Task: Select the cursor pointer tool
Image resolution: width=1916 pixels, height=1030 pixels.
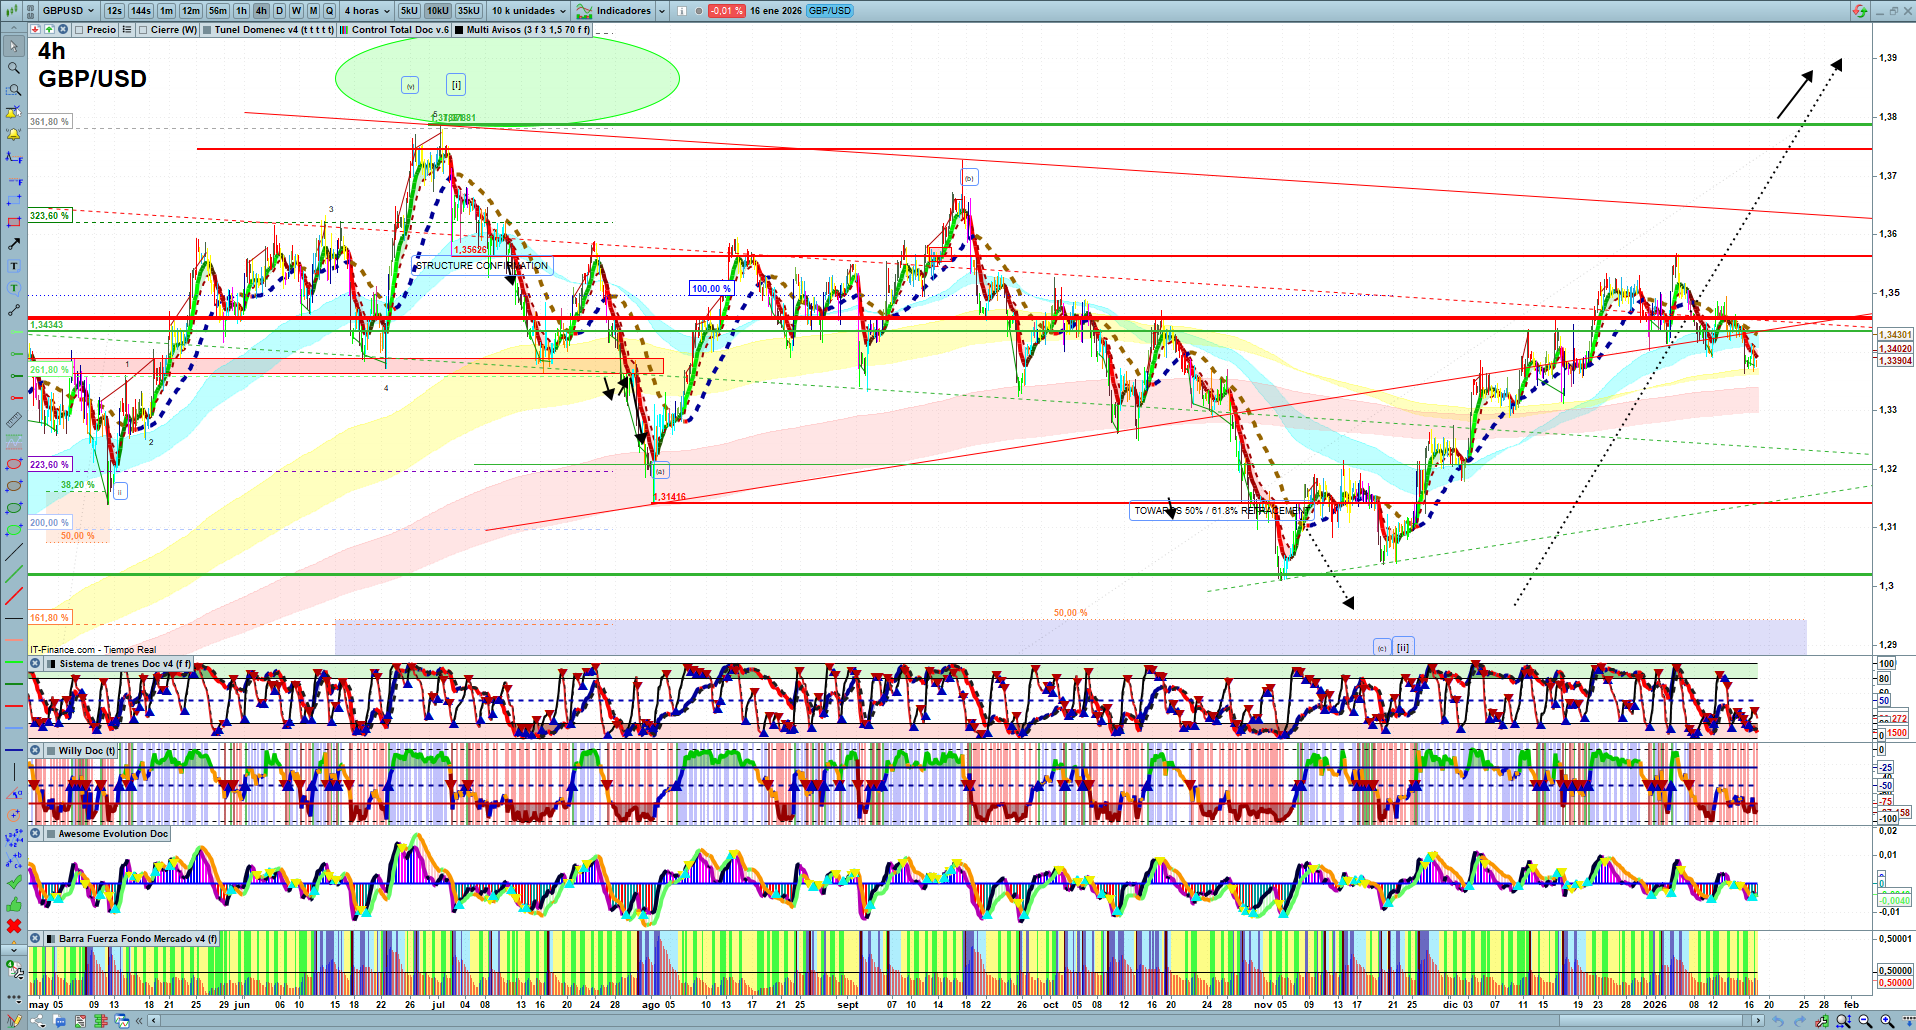Action: click(14, 46)
